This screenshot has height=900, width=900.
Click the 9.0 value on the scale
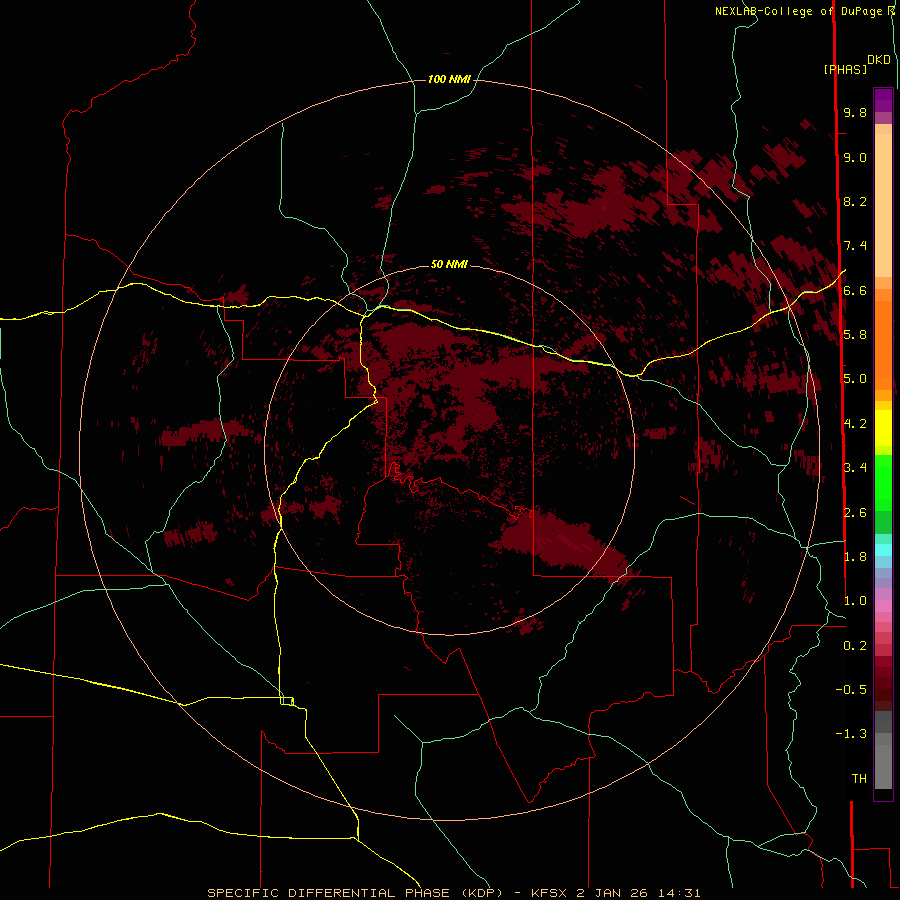click(x=855, y=157)
